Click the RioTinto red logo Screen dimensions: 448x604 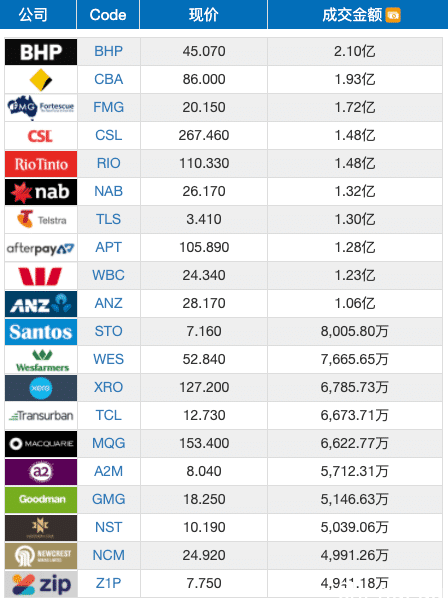pyautogui.click(x=41, y=164)
